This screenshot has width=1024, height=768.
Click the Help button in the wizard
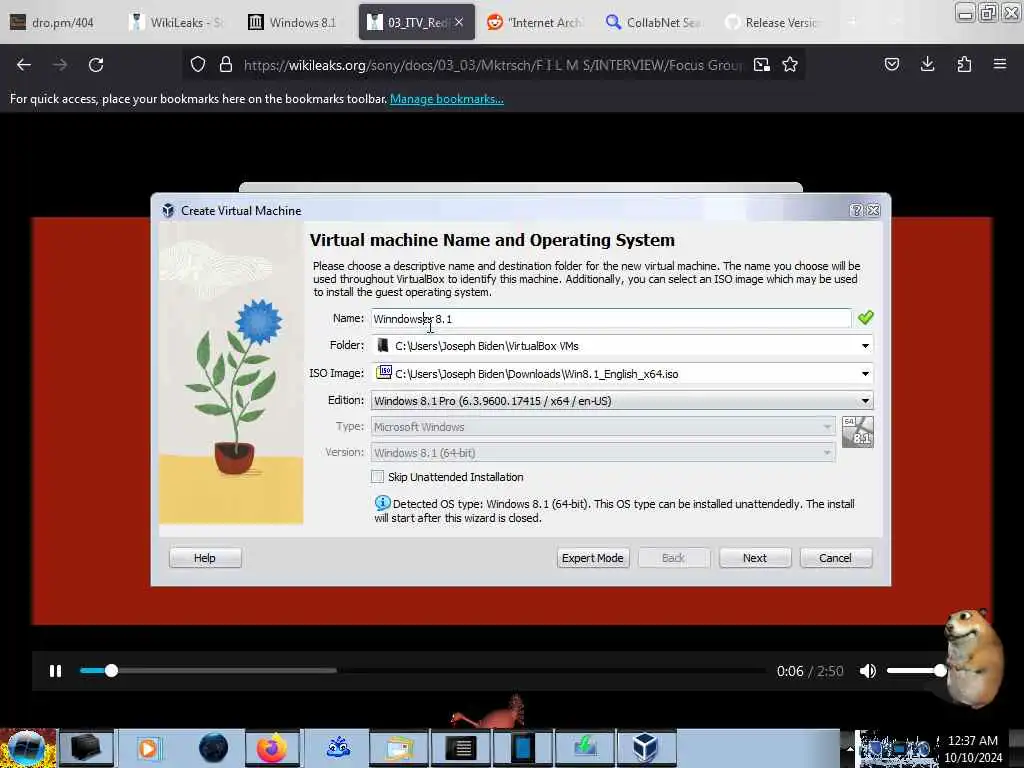click(205, 558)
